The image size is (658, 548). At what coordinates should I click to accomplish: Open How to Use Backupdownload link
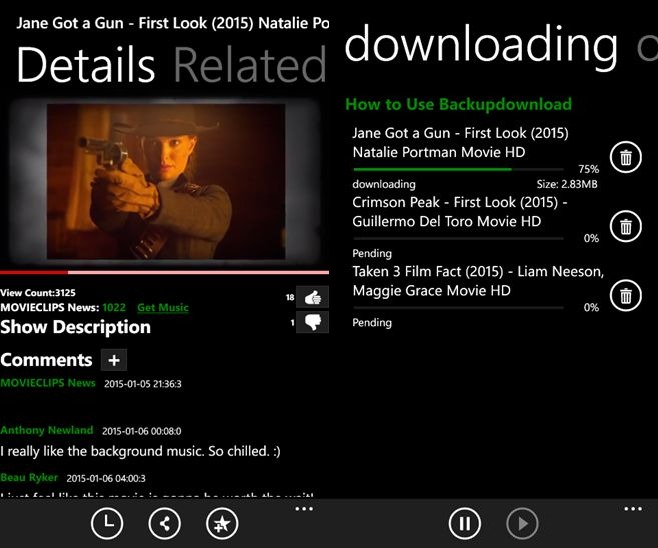tap(458, 104)
